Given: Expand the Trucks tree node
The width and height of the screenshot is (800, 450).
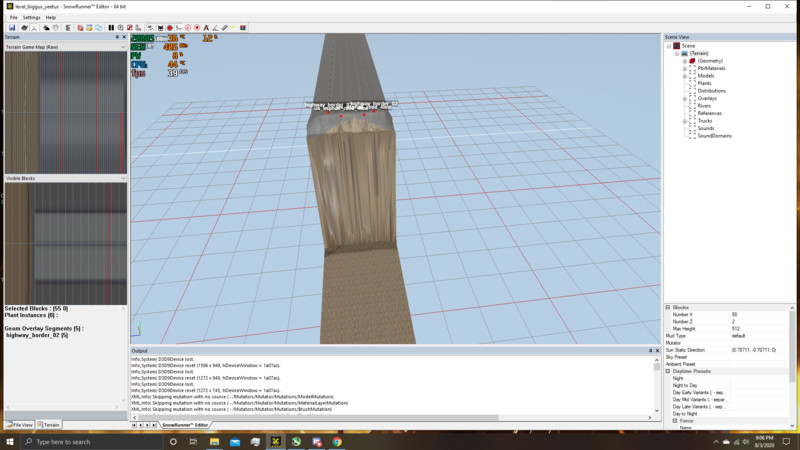Looking at the screenshot, I should pos(685,121).
